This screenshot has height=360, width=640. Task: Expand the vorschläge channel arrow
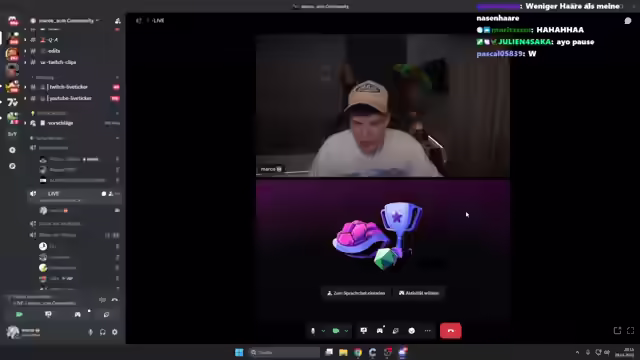pyautogui.click(x=25, y=123)
